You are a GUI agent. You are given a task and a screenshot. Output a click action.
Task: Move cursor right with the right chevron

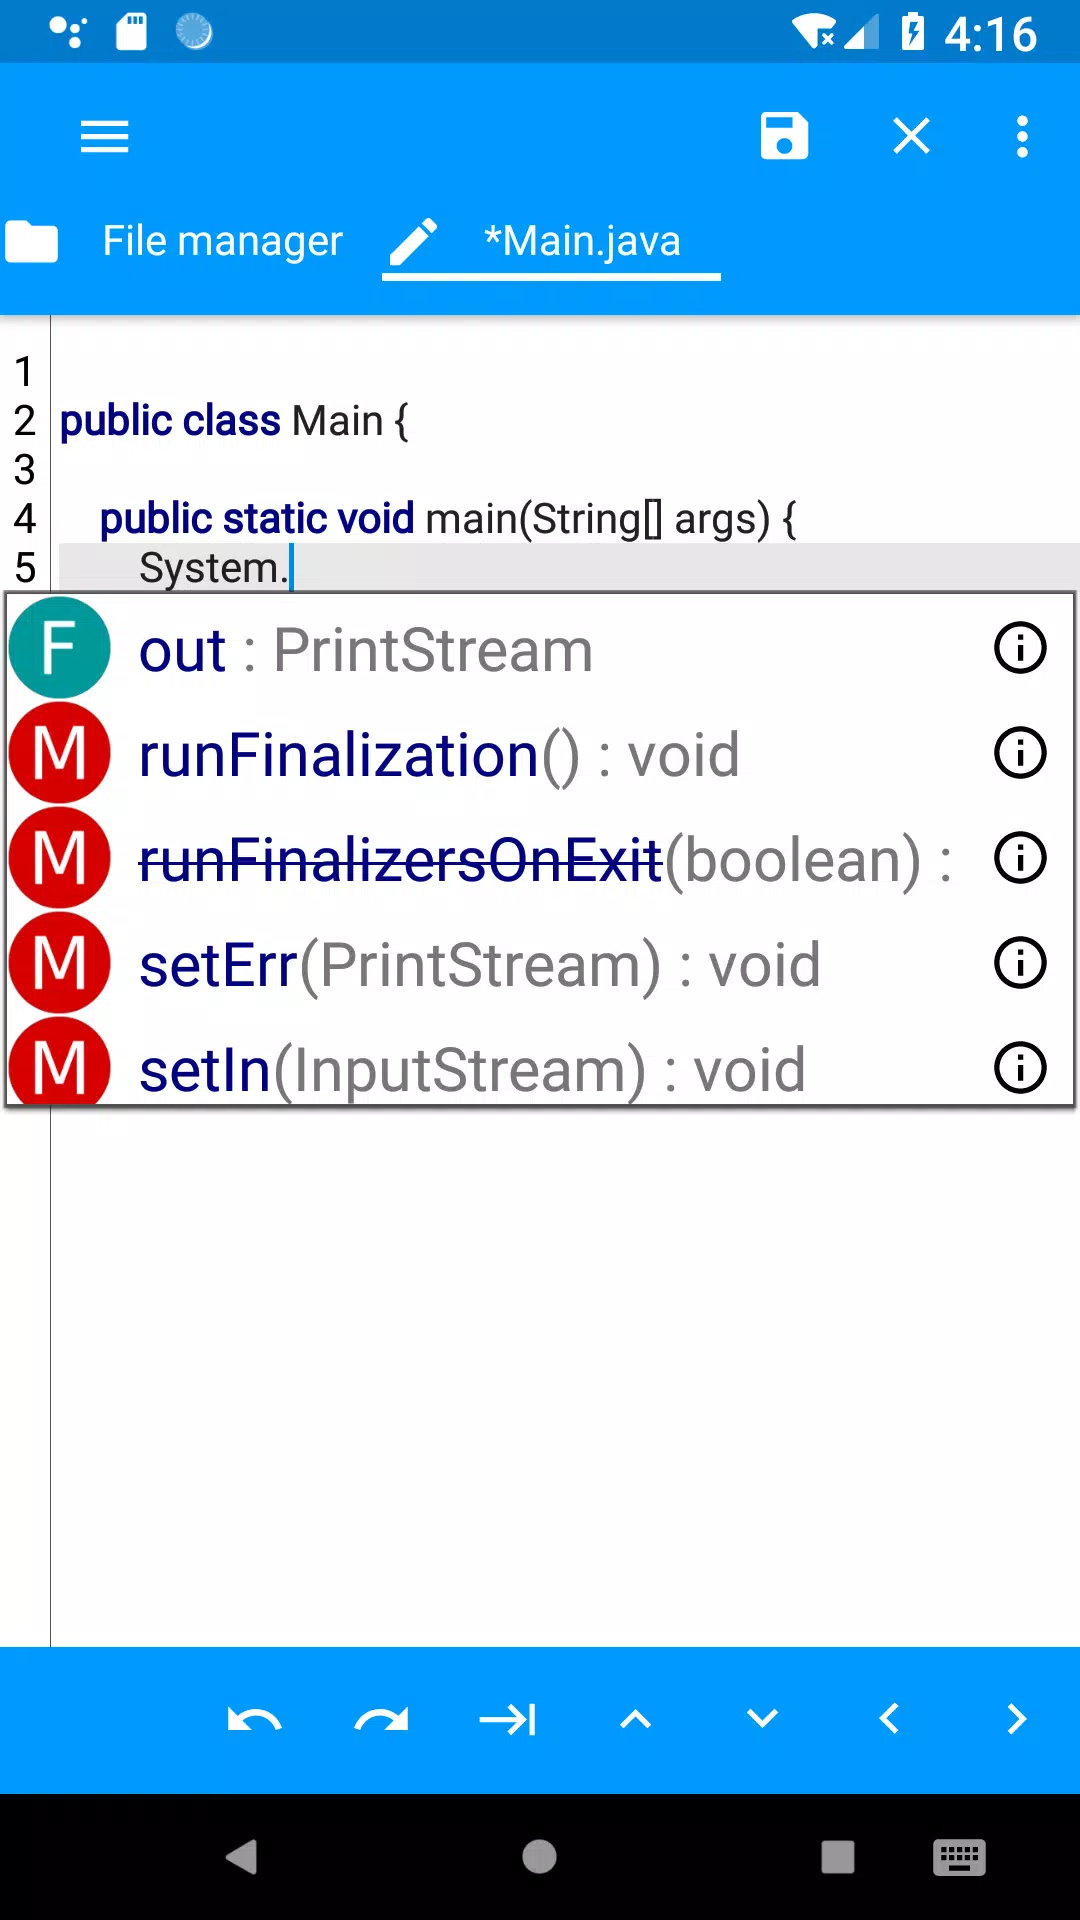(1016, 1719)
